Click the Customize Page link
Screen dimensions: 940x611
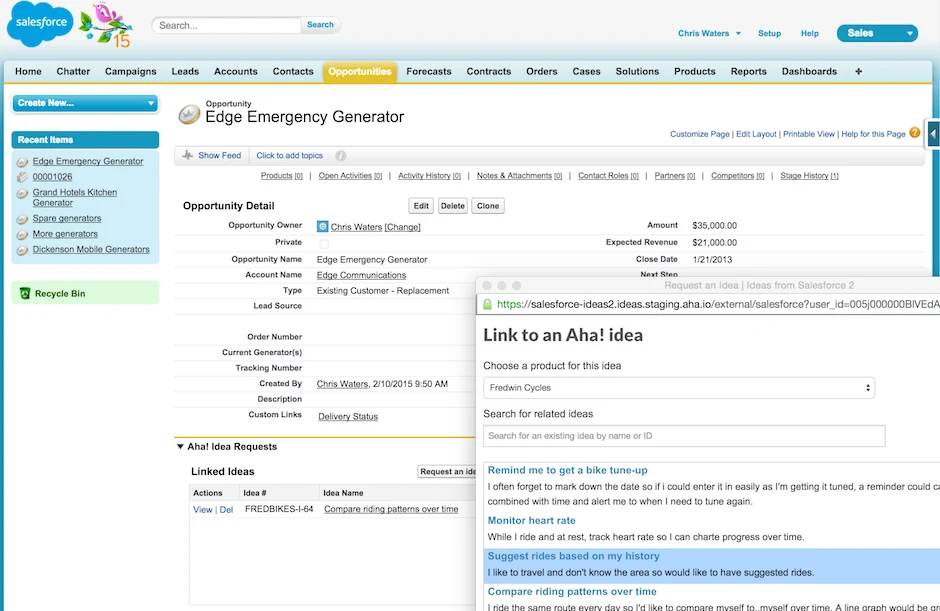click(700, 134)
